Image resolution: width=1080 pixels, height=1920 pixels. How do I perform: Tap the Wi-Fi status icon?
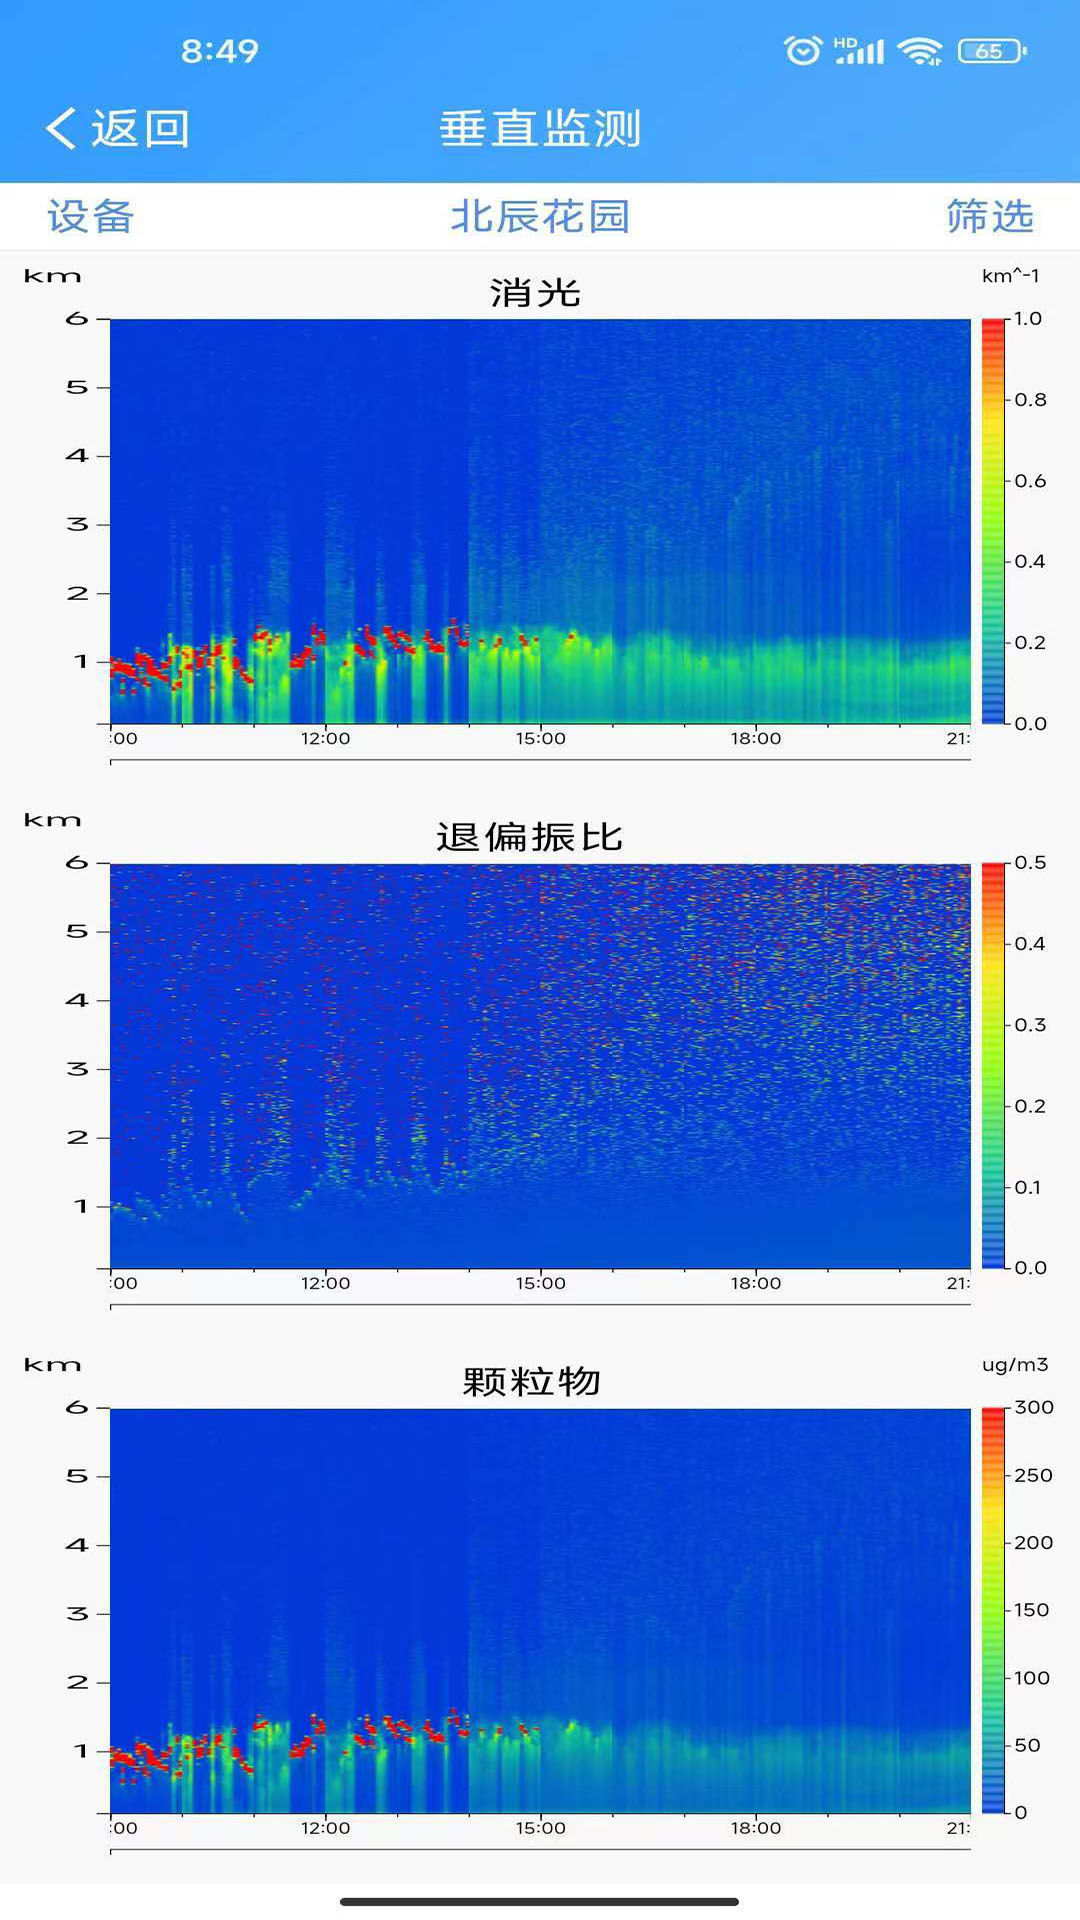(919, 50)
